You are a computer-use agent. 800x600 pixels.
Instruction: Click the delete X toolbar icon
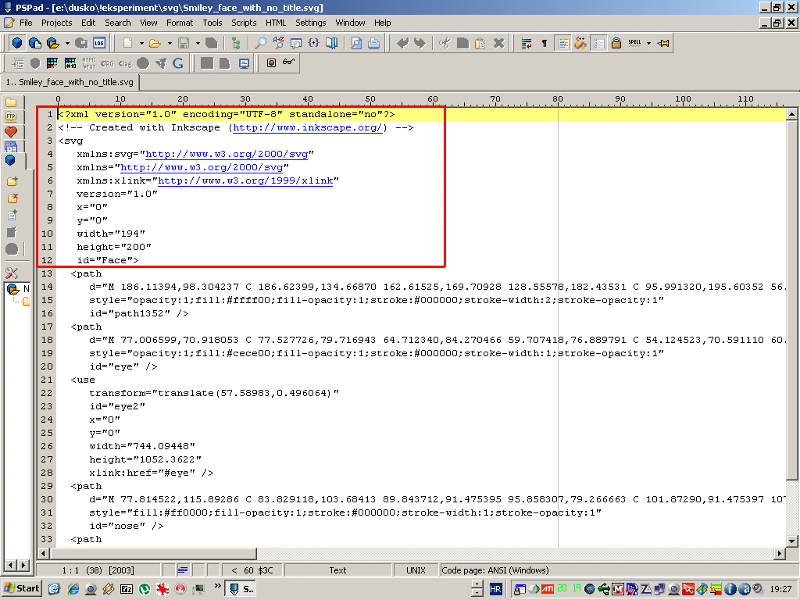(x=498, y=43)
